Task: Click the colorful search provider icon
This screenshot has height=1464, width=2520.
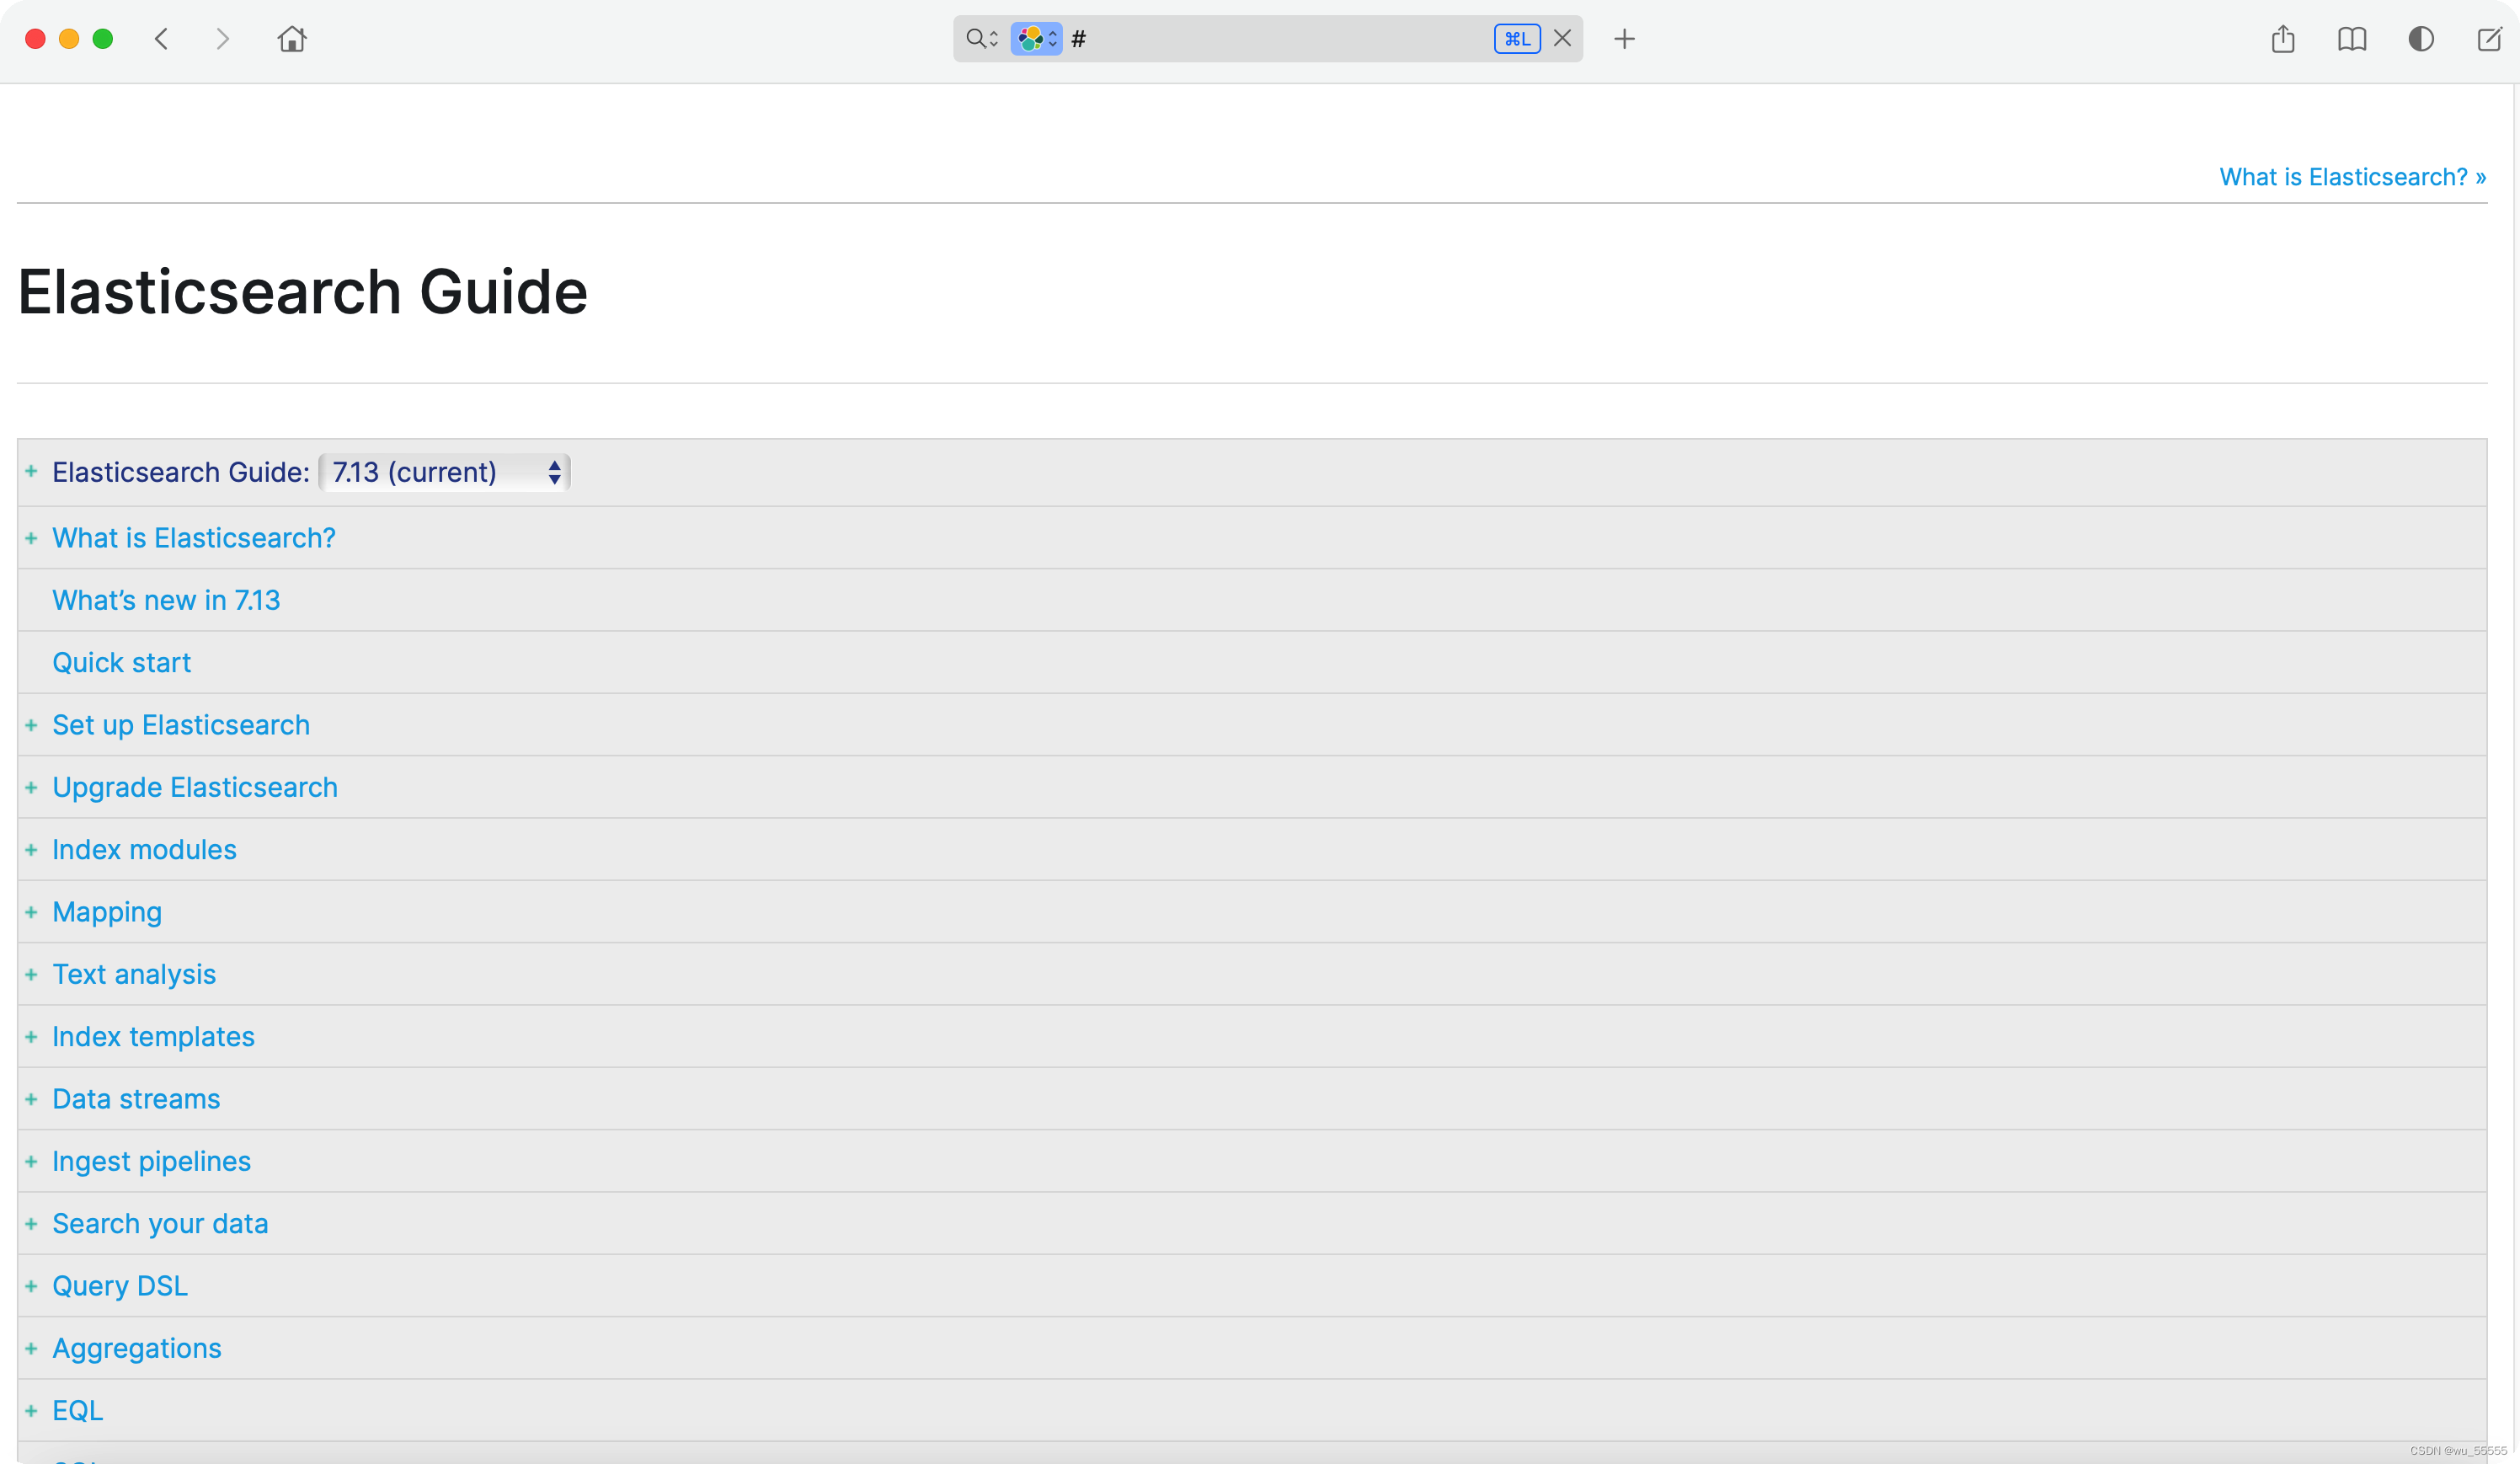Action: [1036, 39]
